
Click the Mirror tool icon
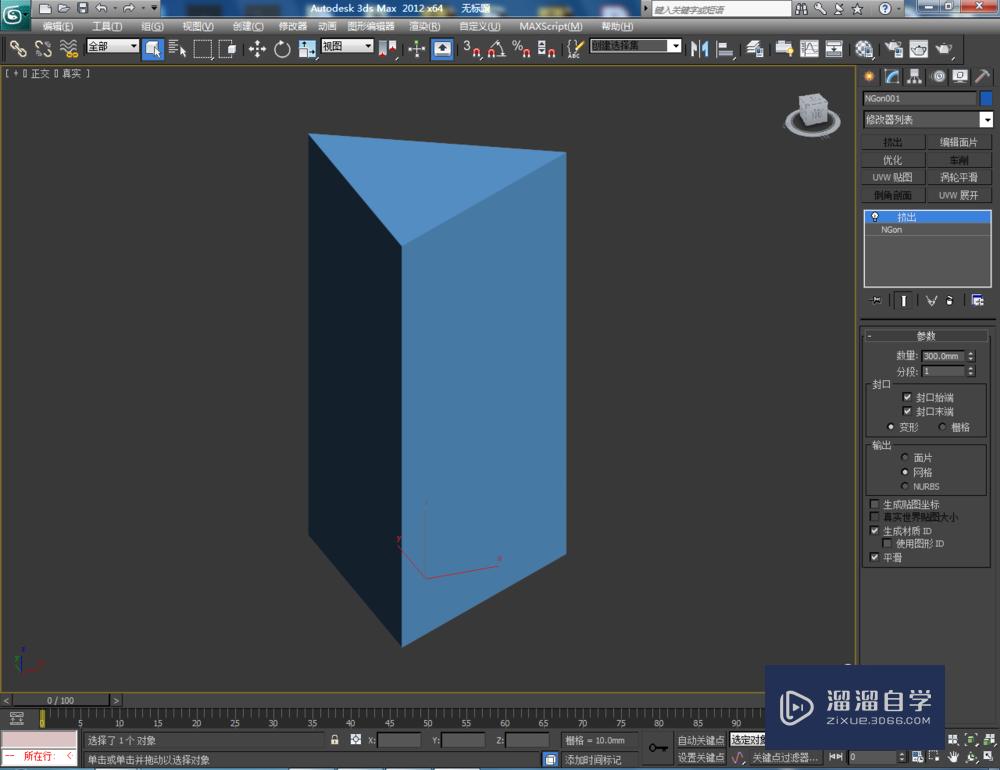(x=700, y=48)
